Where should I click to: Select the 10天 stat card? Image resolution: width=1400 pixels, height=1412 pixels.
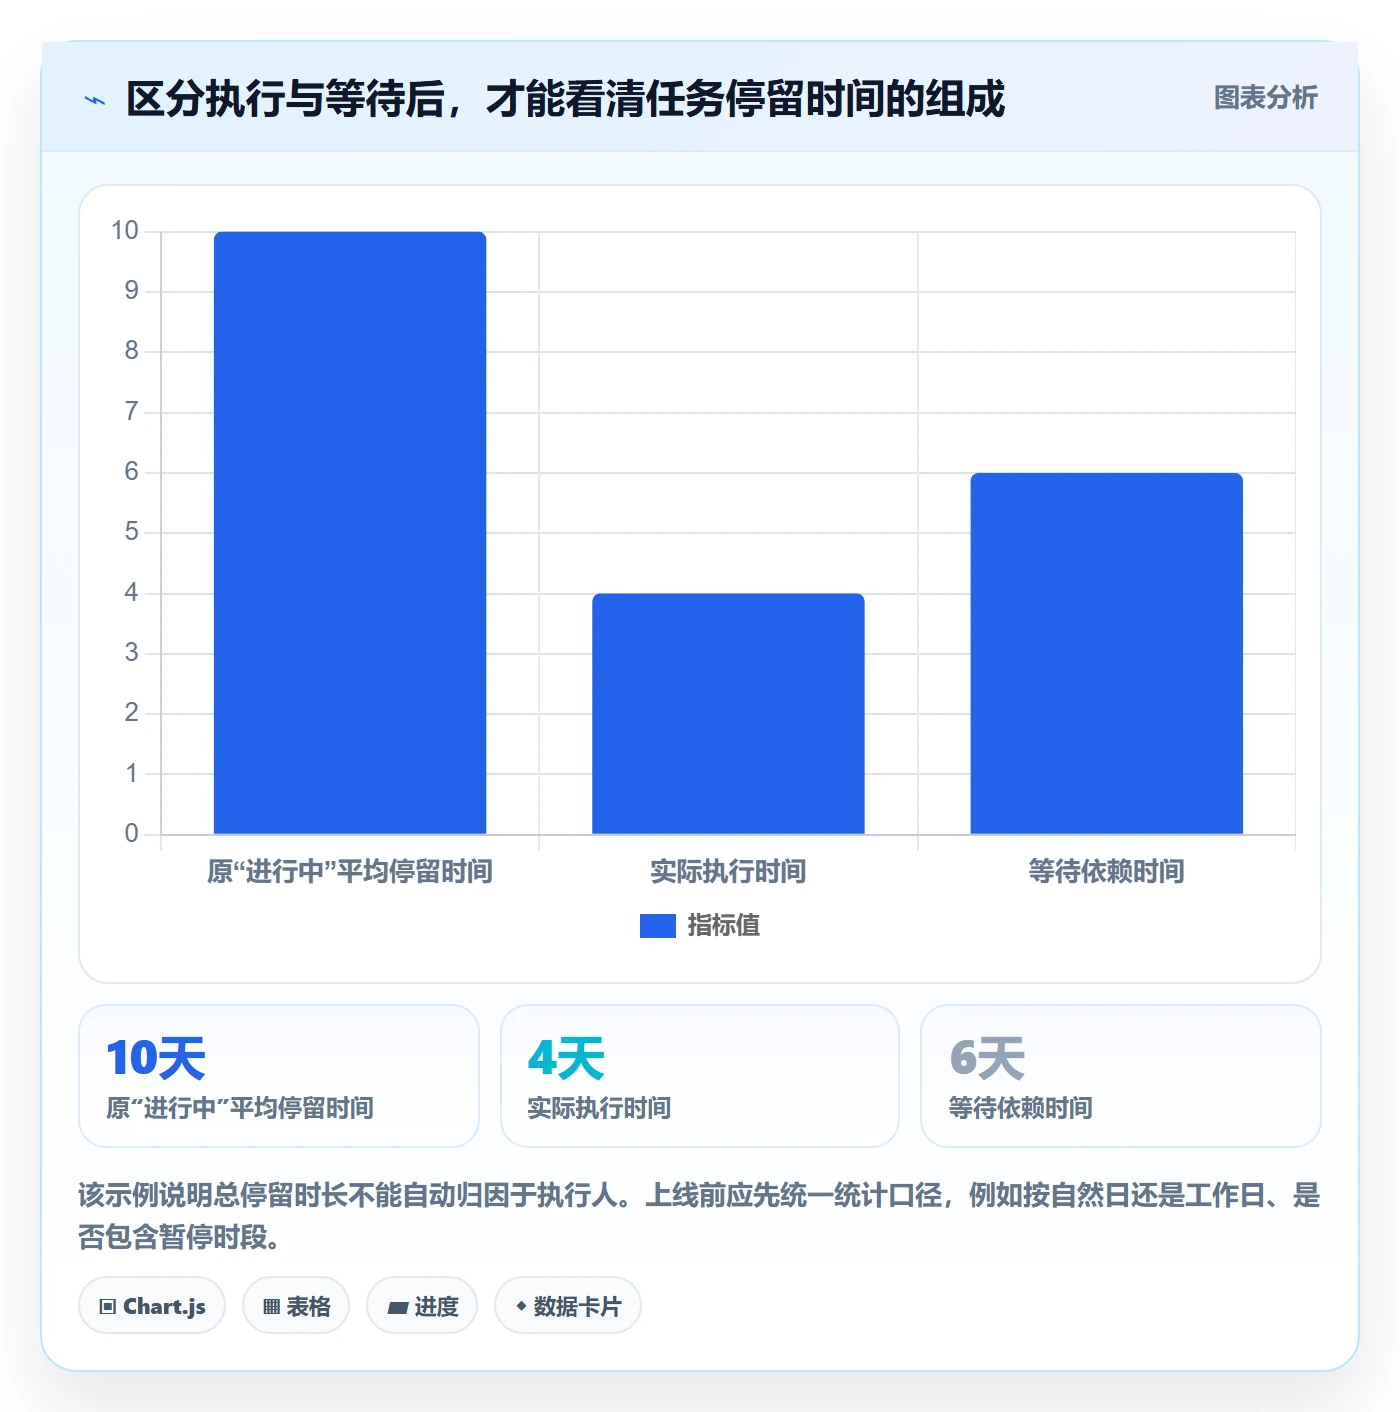[279, 1076]
